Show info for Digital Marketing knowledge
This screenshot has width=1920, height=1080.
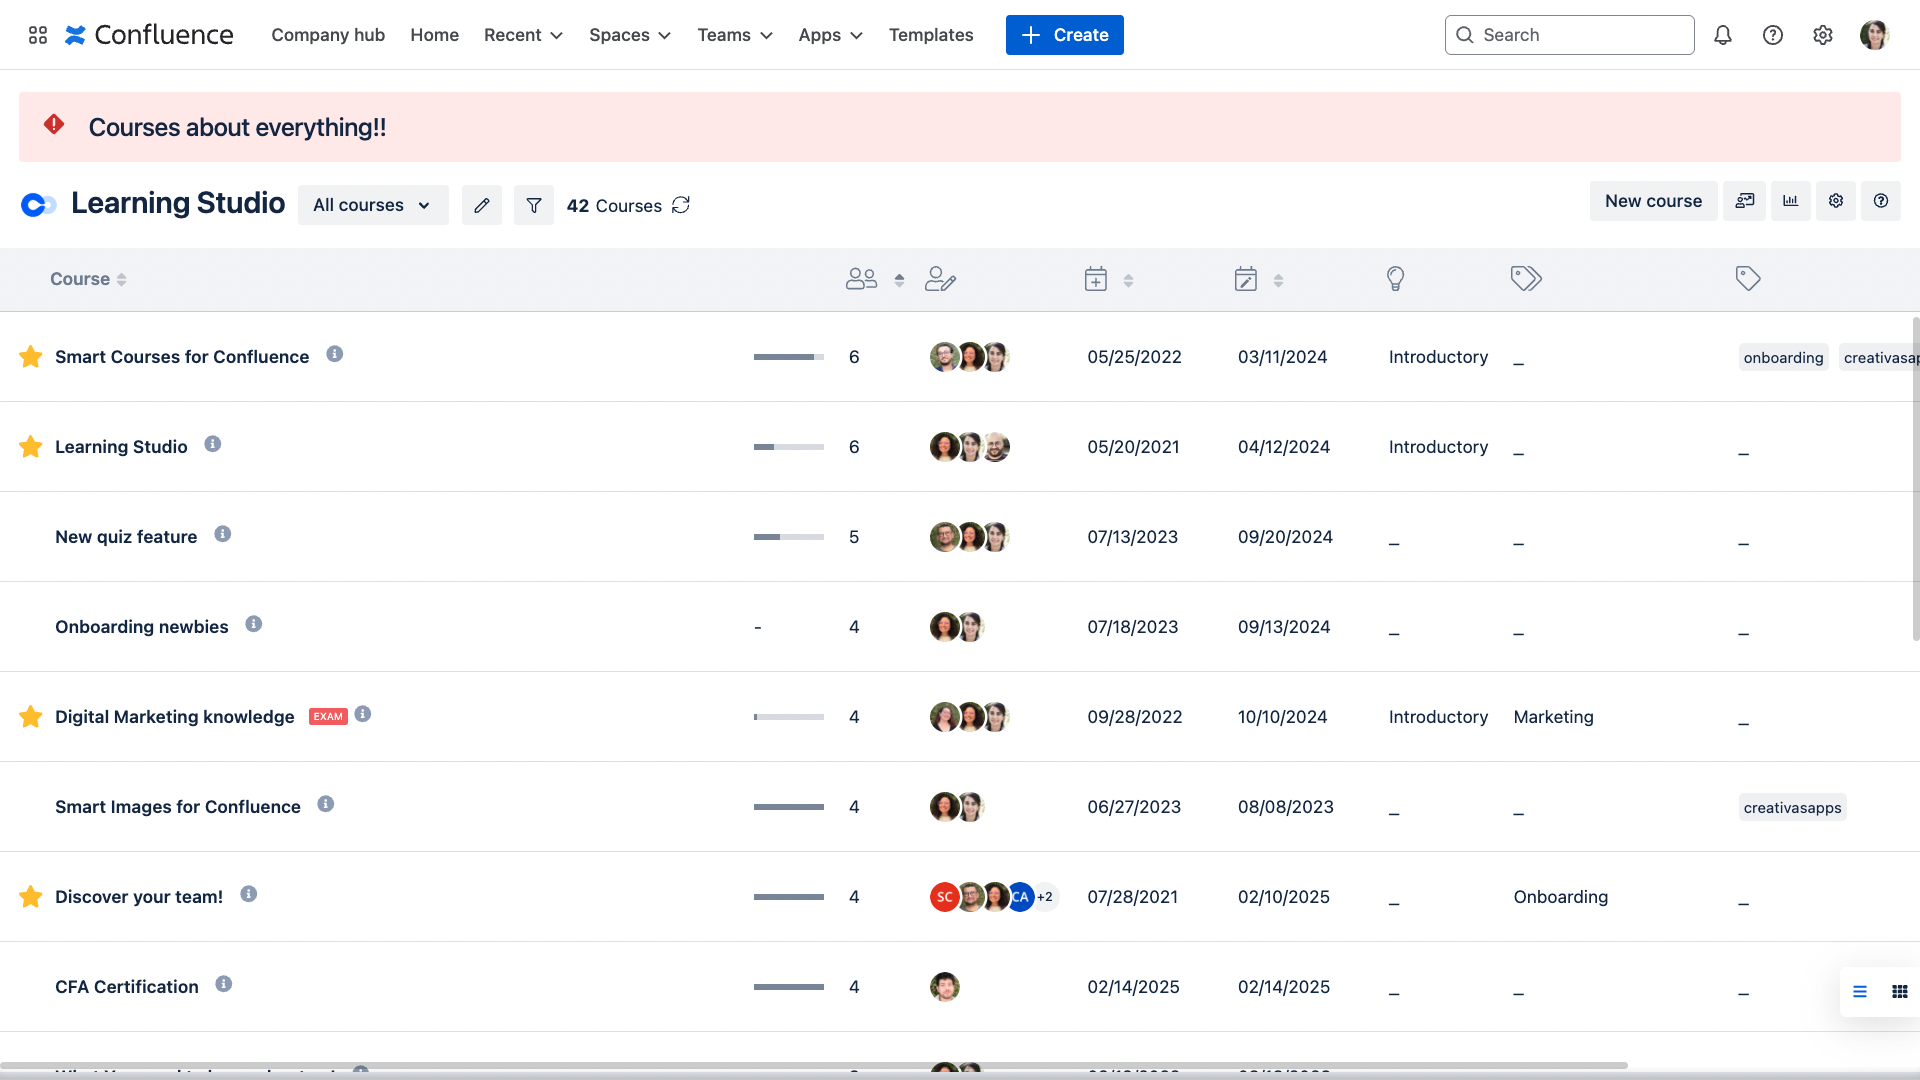[363, 714]
